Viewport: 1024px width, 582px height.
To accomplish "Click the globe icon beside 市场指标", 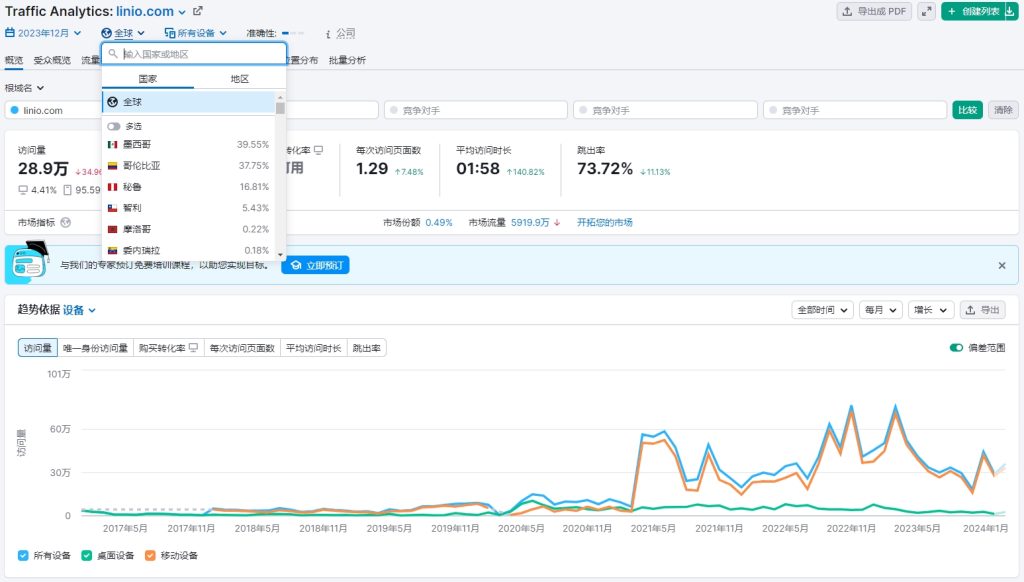I will 65,223.
